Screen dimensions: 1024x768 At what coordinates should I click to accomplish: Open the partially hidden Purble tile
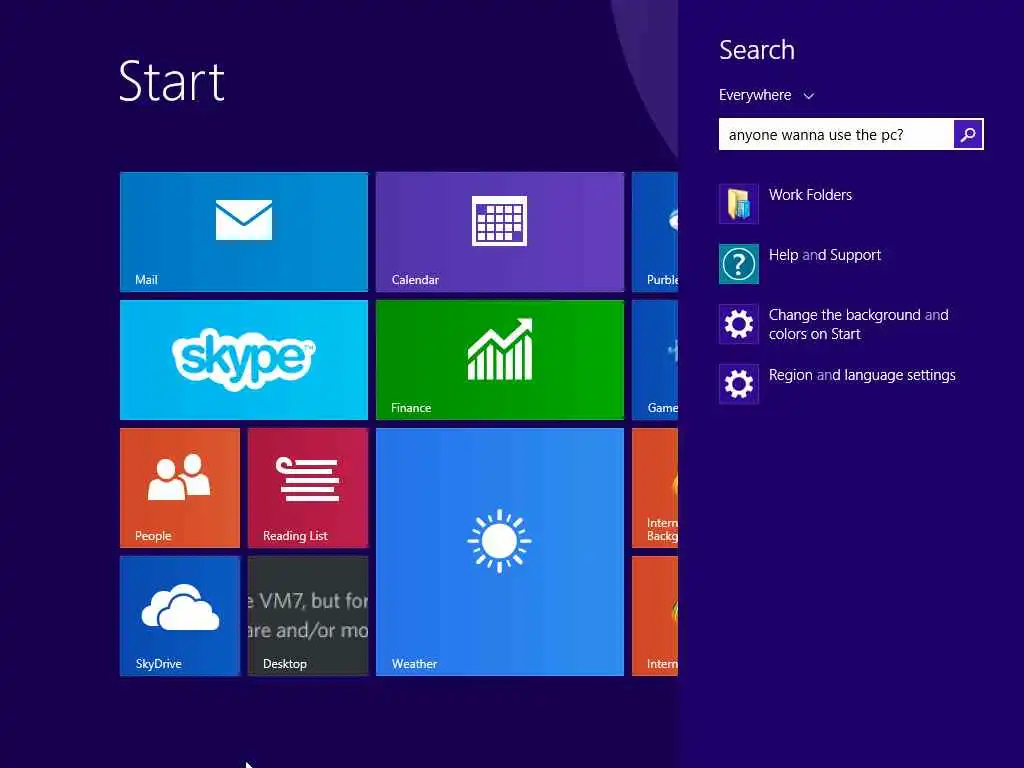coord(655,232)
